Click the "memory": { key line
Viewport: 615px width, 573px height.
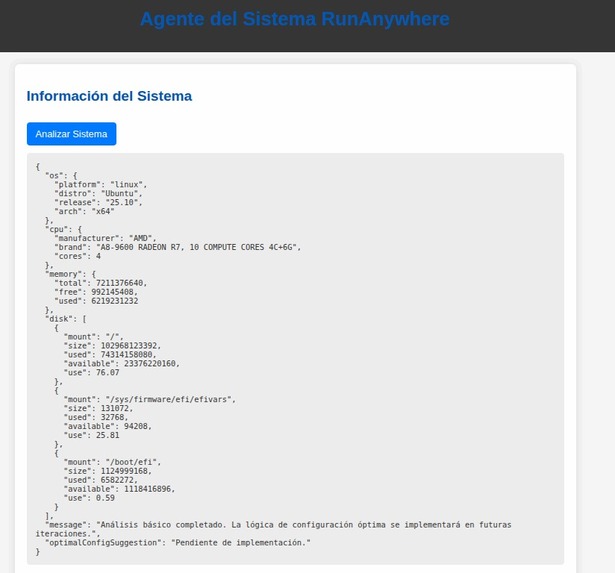71,274
